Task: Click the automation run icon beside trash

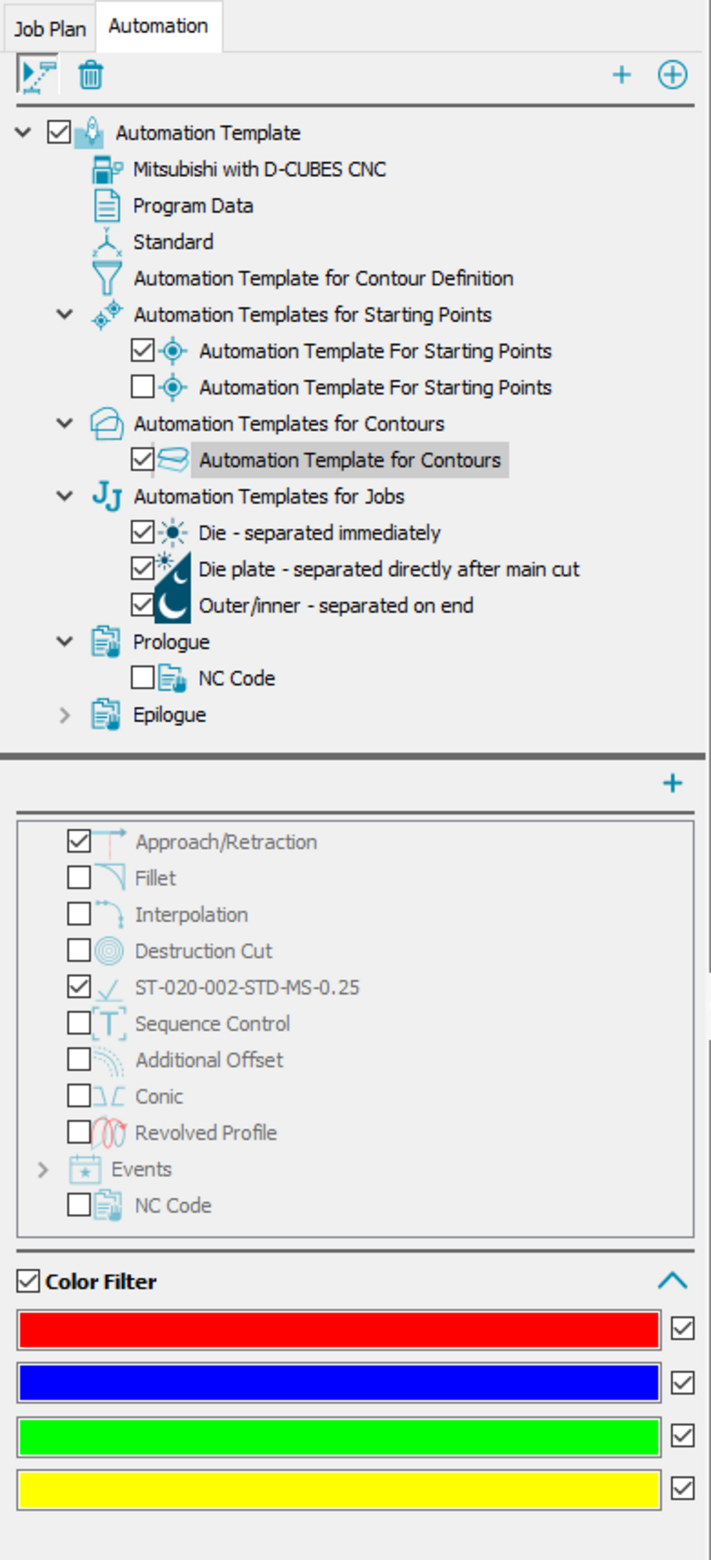Action: tap(39, 75)
